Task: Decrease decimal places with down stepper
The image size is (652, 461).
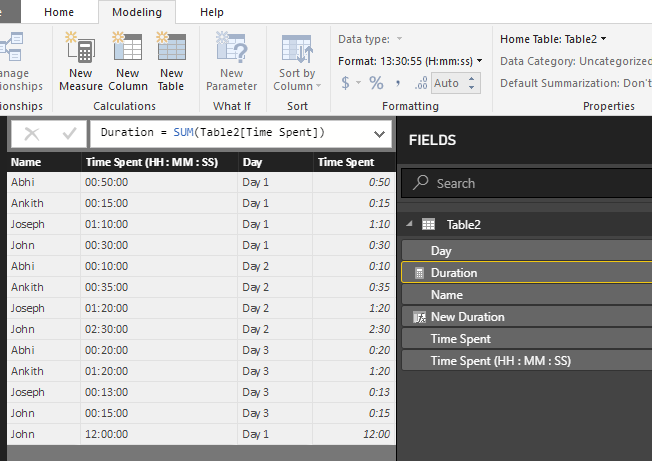Action: [472, 87]
